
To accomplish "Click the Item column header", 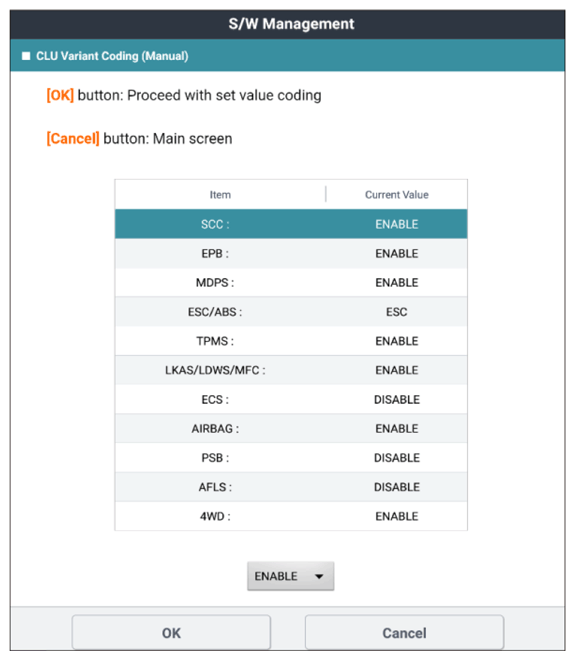I will pyautogui.click(x=220, y=194).
